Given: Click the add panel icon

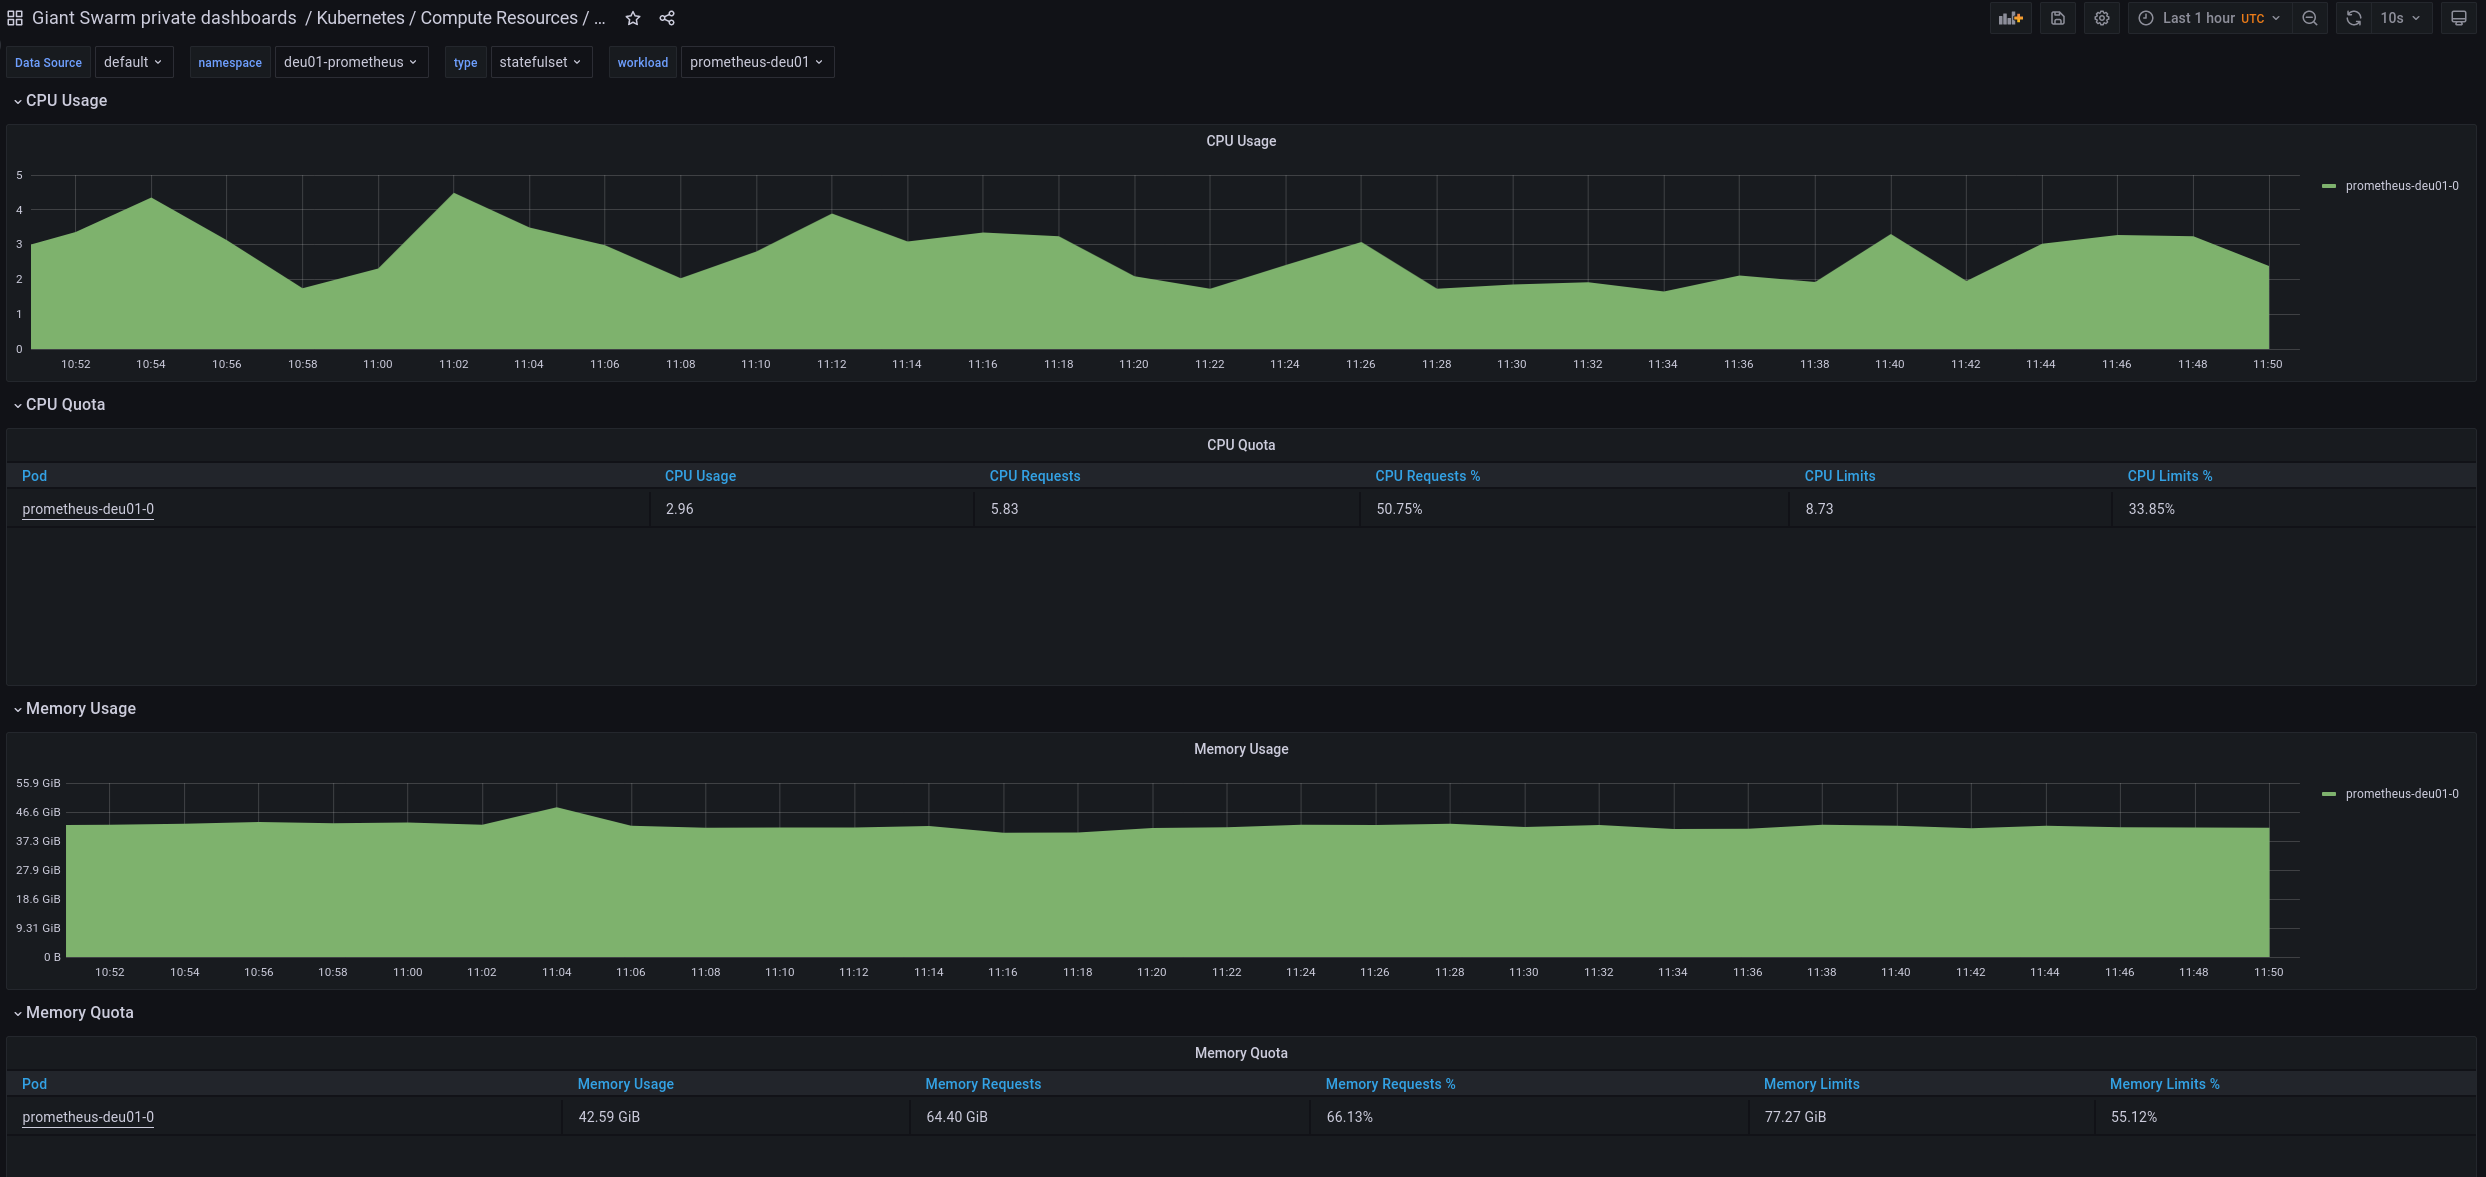Looking at the screenshot, I should [2010, 17].
